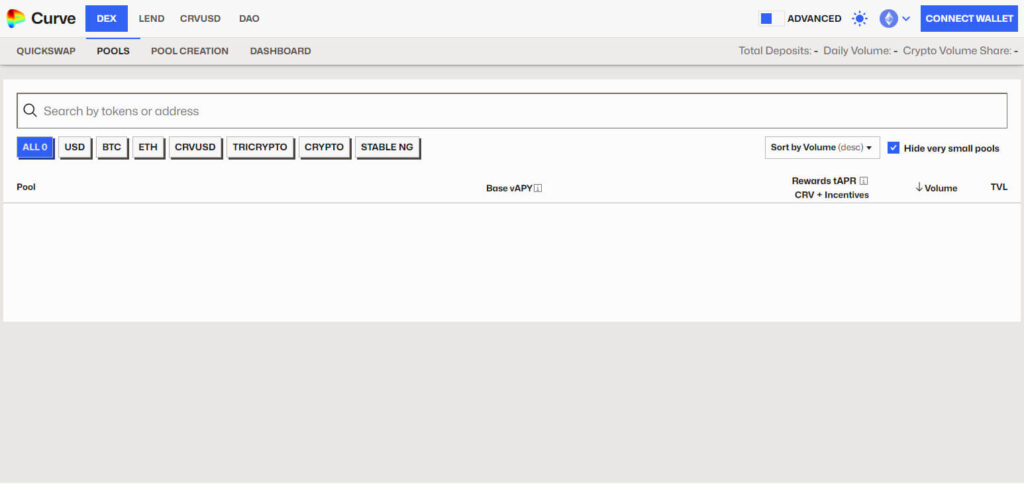Open the Dashboard page
Viewport: 1024px width, 484px height.
(280, 51)
